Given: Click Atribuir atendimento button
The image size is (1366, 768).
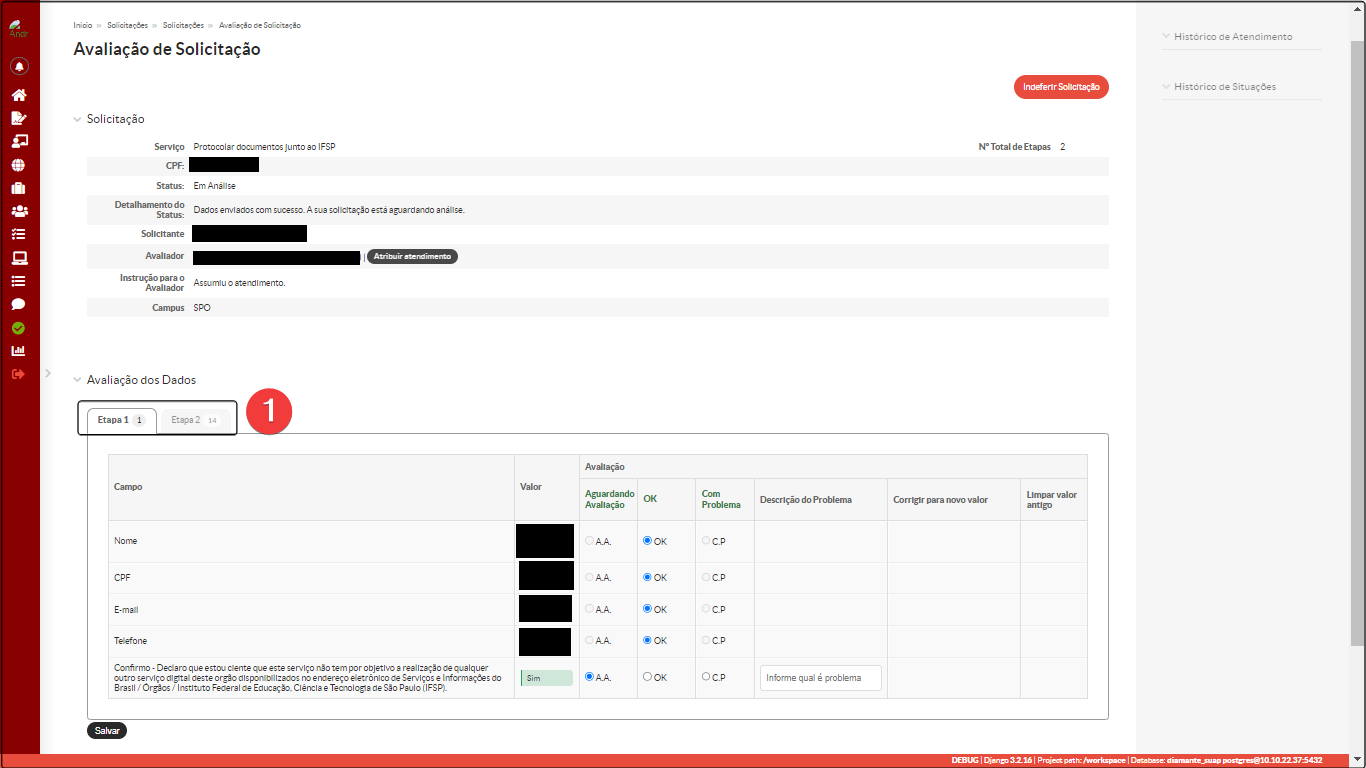Looking at the screenshot, I should click(x=412, y=257).
